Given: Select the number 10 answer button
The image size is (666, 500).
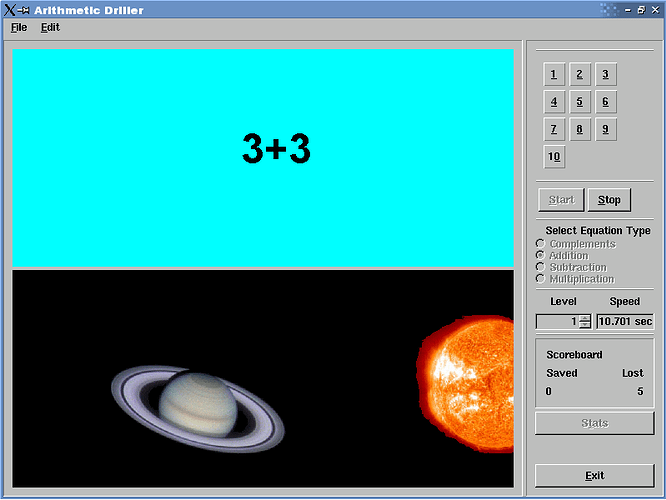Looking at the screenshot, I should 554,157.
